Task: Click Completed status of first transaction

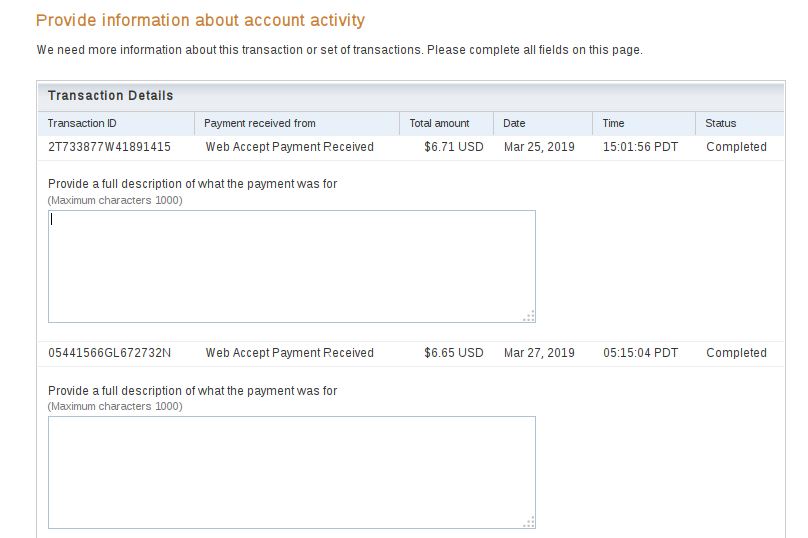Action: coord(736,147)
